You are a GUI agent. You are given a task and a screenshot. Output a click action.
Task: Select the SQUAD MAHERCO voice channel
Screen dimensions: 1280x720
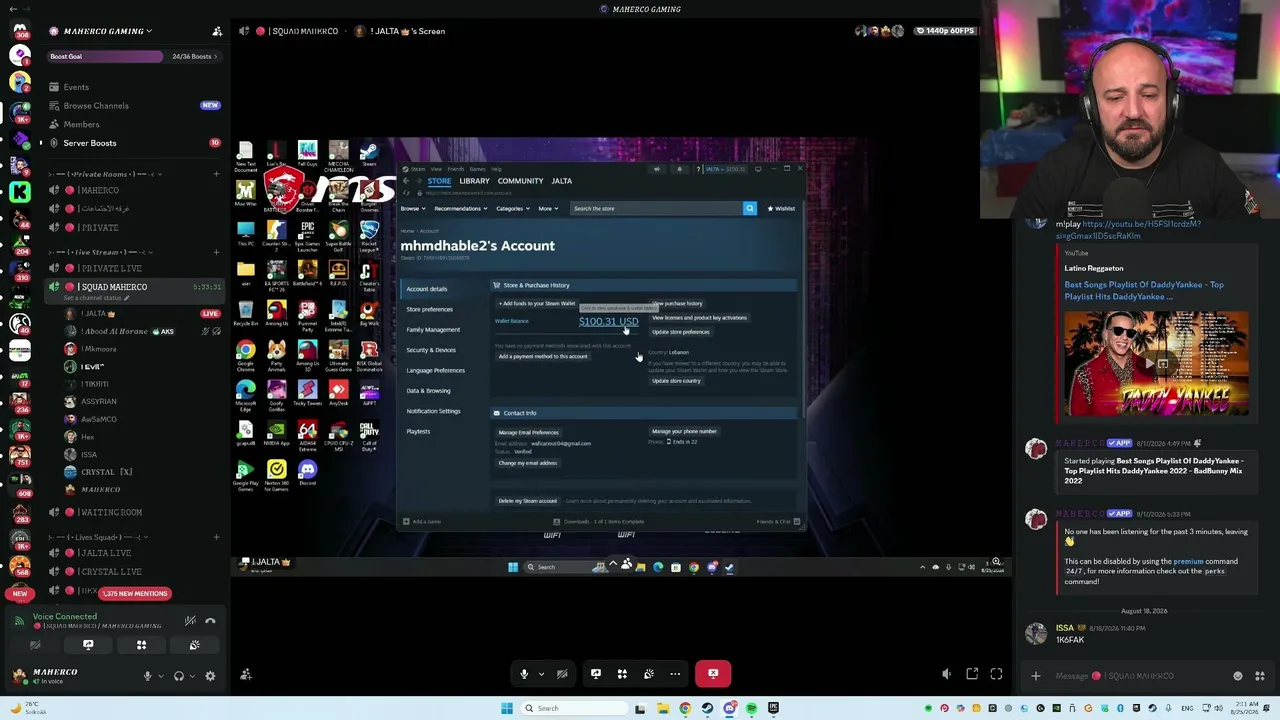click(112, 287)
